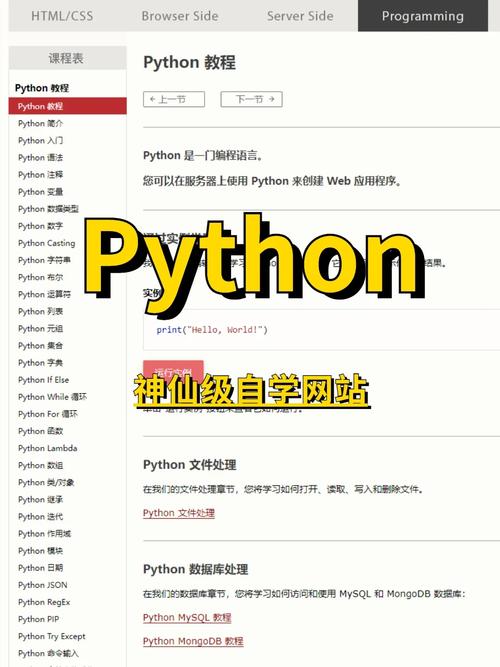
Task: Follow the Python 文件处理 red link
Action: [x=179, y=513]
